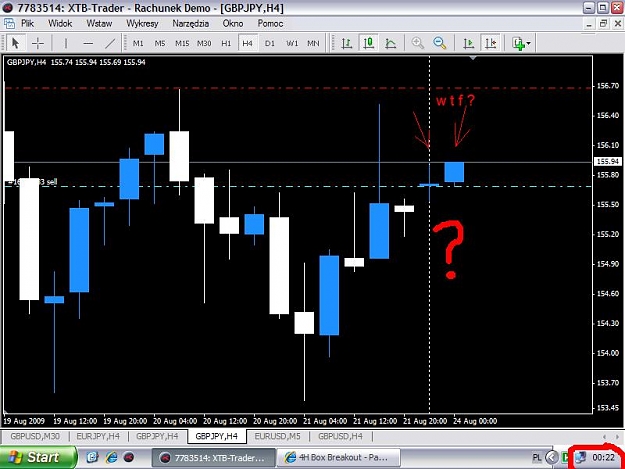Set timeframe to M30
Viewport: 625px width, 469px height.
(x=204, y=43)
